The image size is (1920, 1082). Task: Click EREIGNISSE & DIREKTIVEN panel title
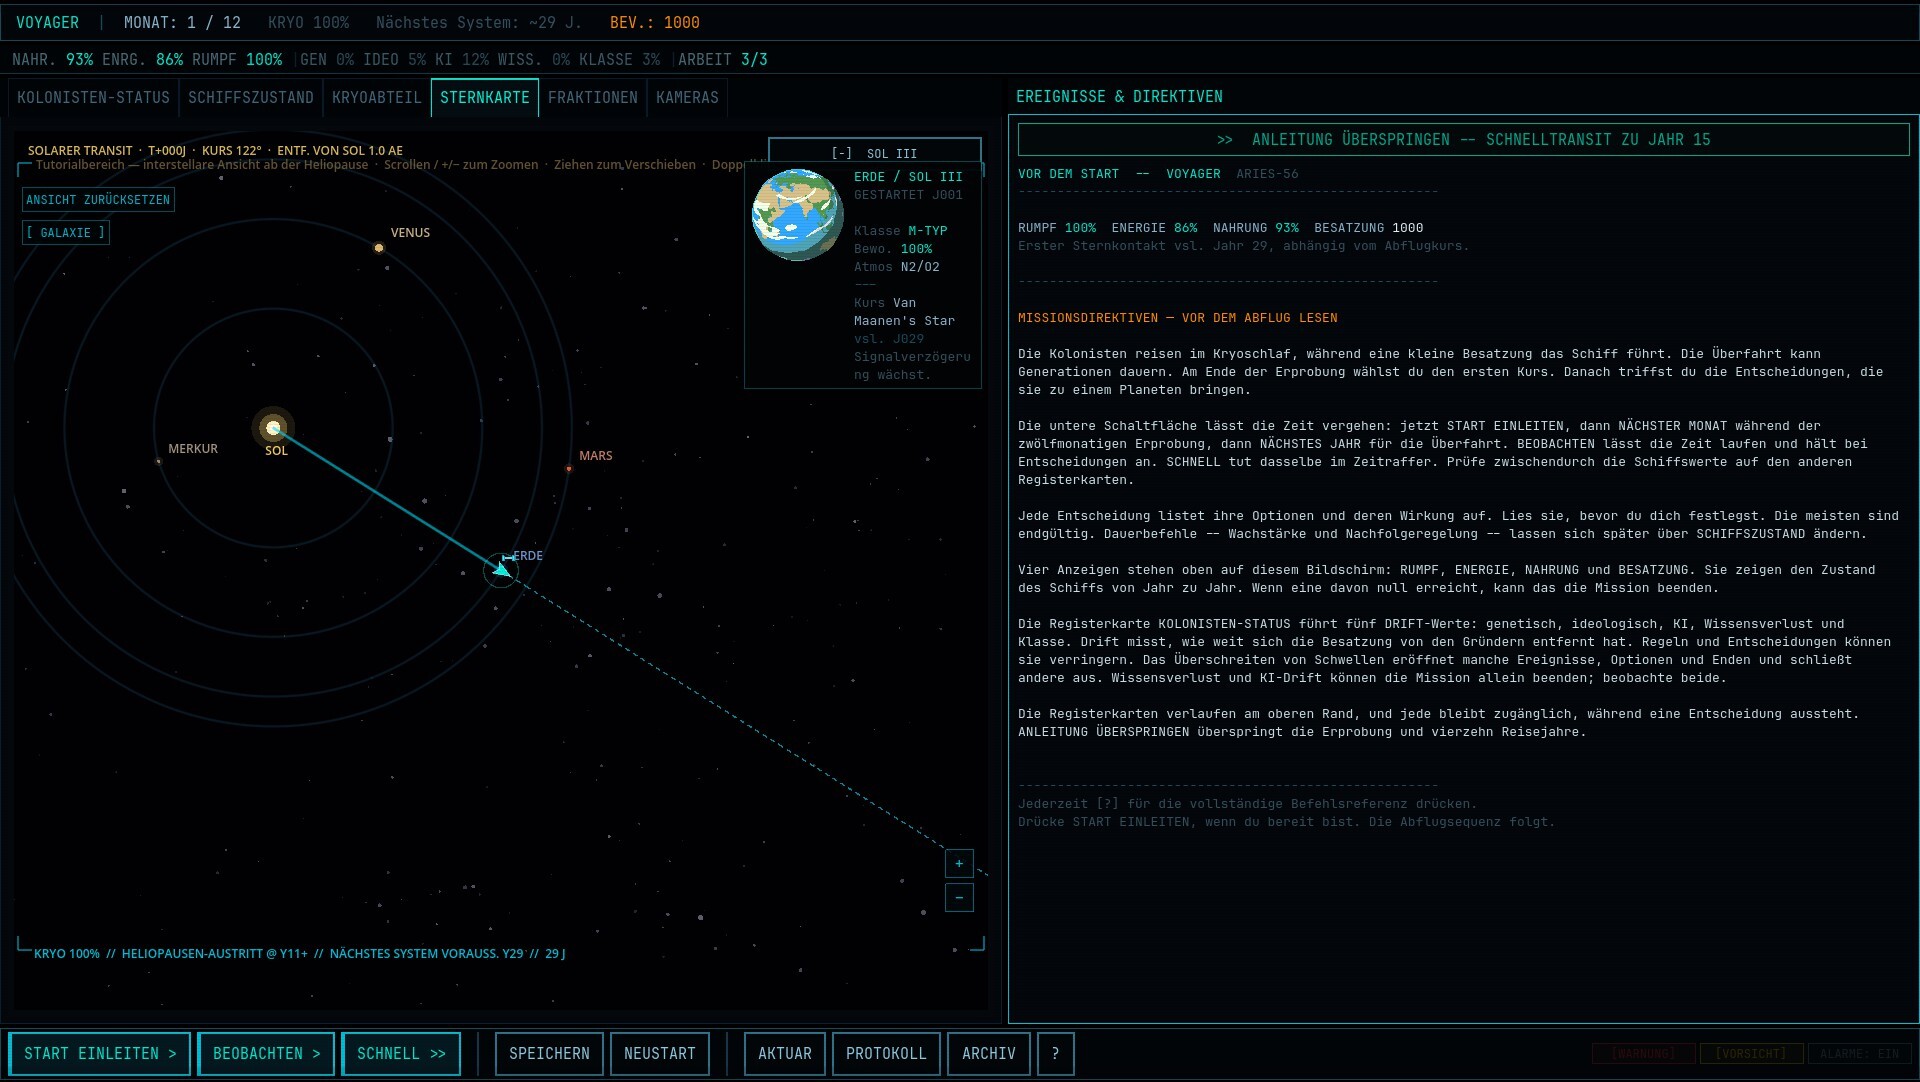coord(1119,96)
